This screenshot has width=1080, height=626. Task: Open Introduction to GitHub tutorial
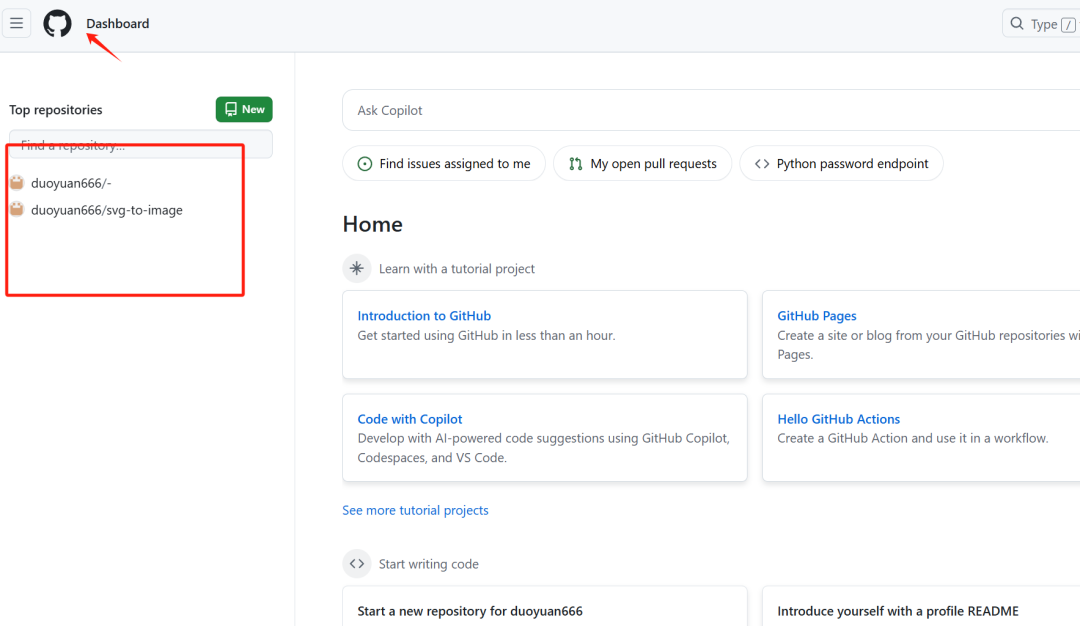pyautogui.click(x=424, y=316)
